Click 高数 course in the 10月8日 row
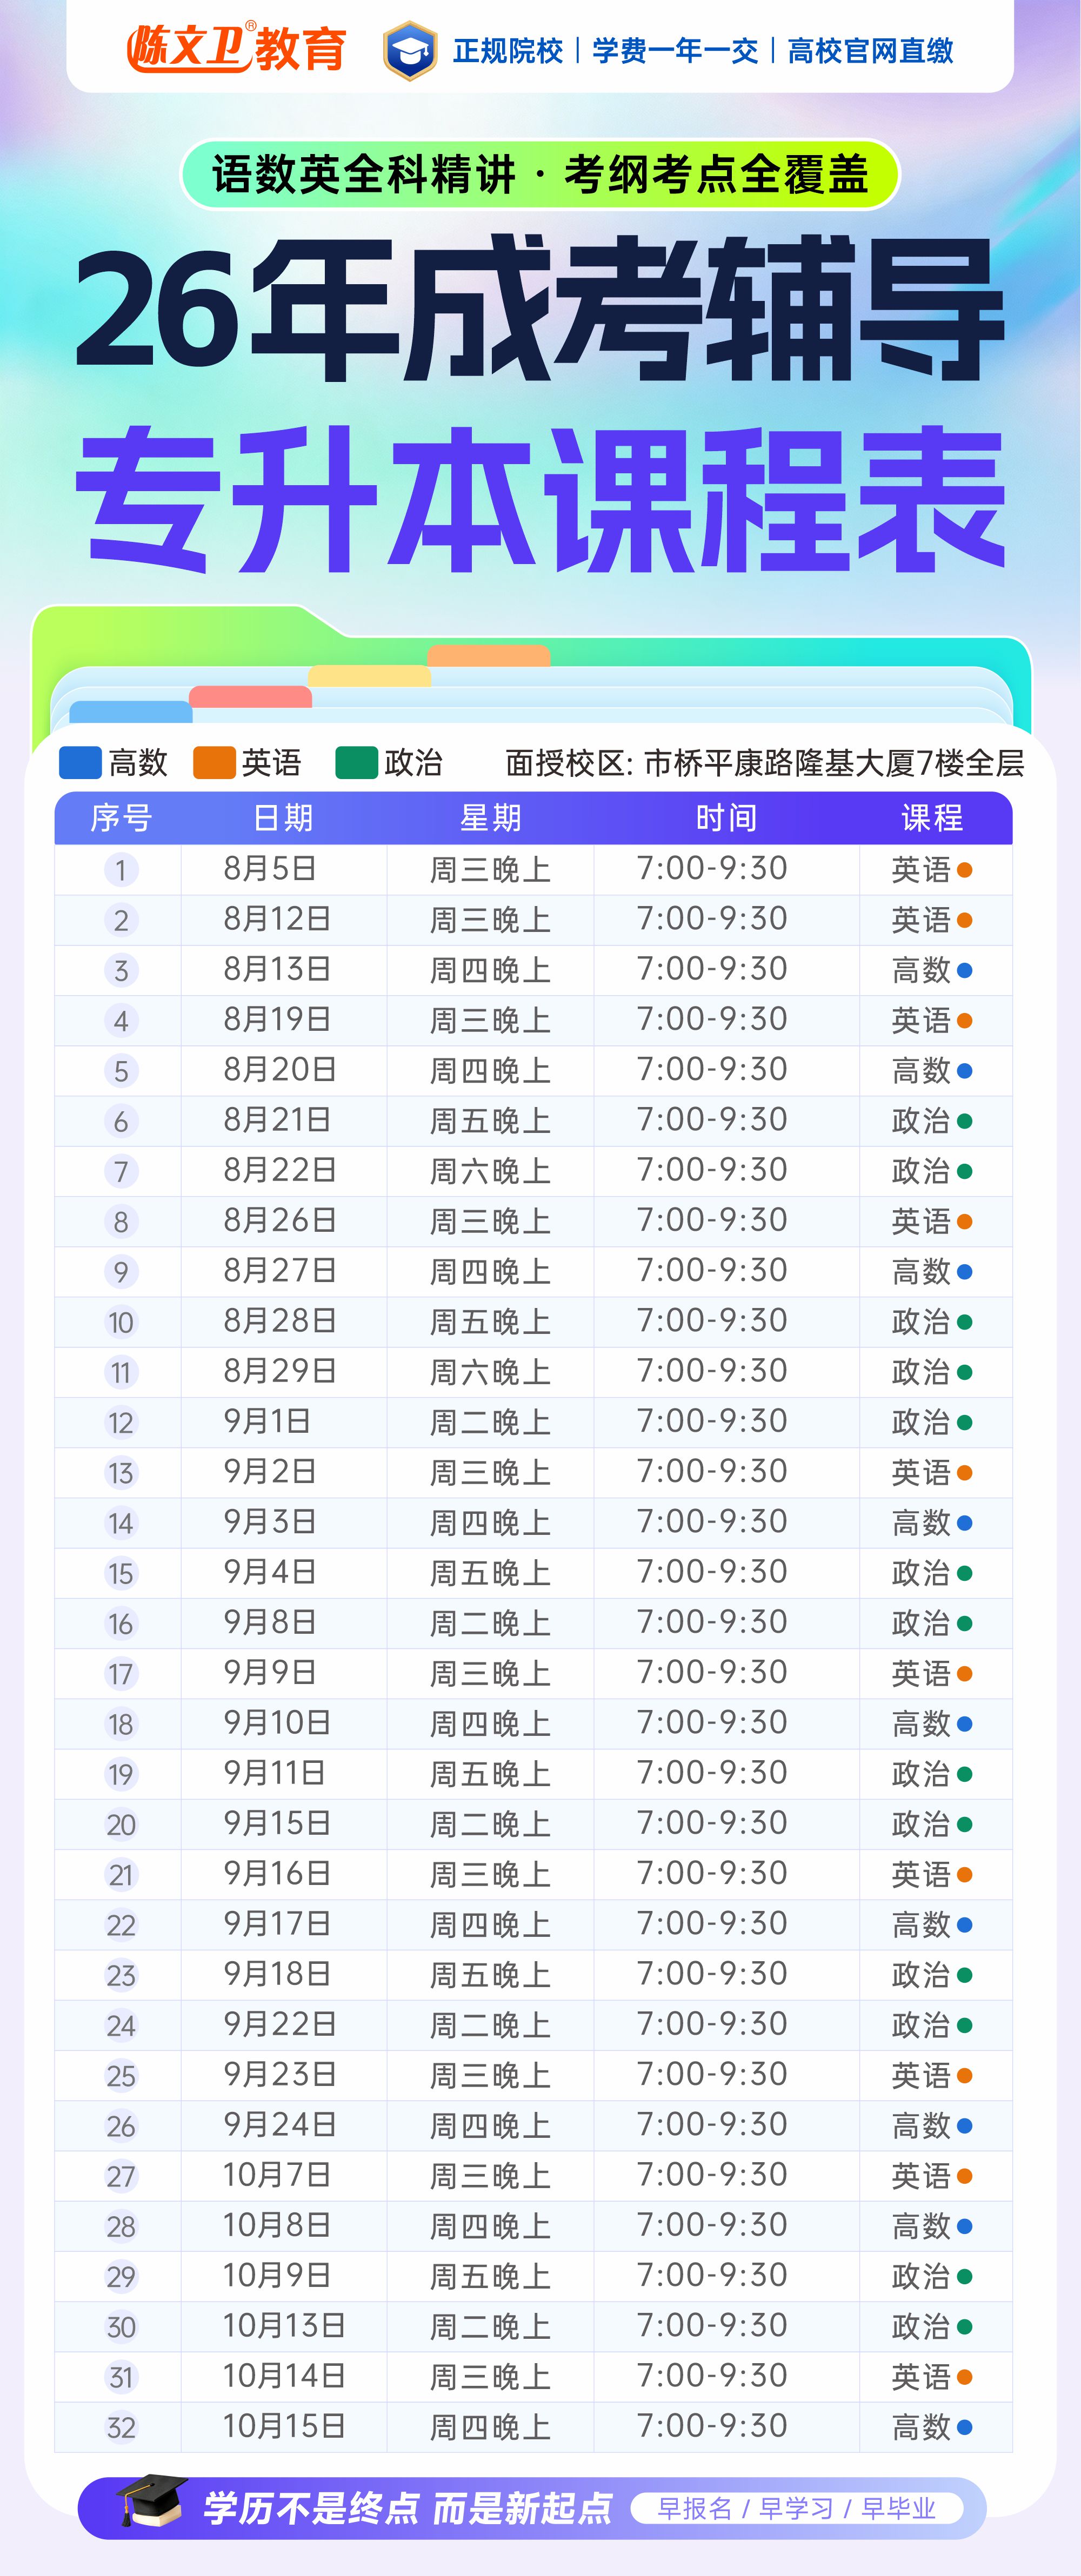Image resolution: width=1081 pixels, height=2576 pixels. click(x=921, y=2226)
